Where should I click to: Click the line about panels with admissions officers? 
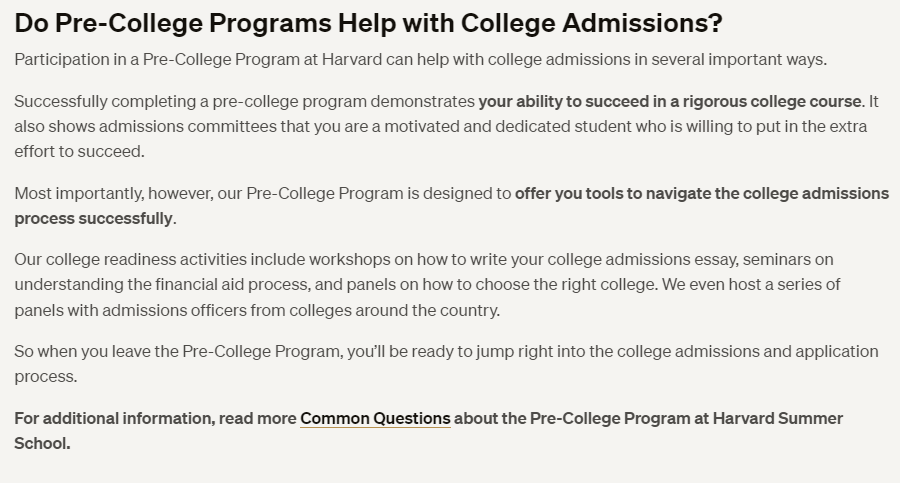257,310
